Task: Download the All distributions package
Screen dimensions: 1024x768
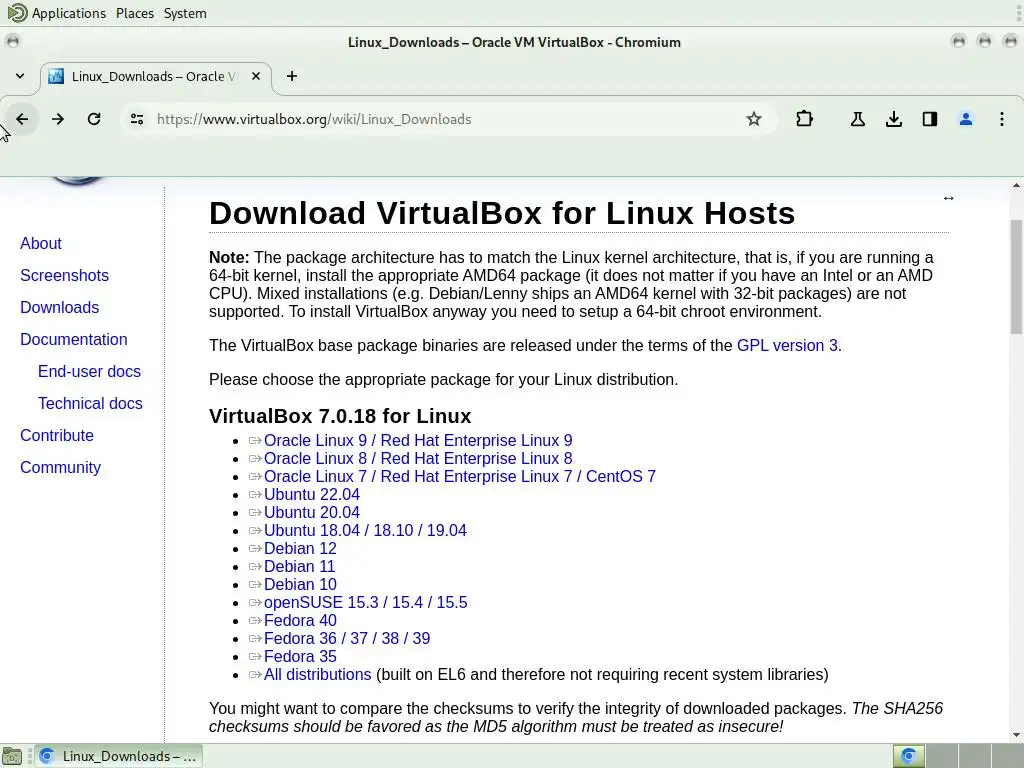Action: (317, 675)
